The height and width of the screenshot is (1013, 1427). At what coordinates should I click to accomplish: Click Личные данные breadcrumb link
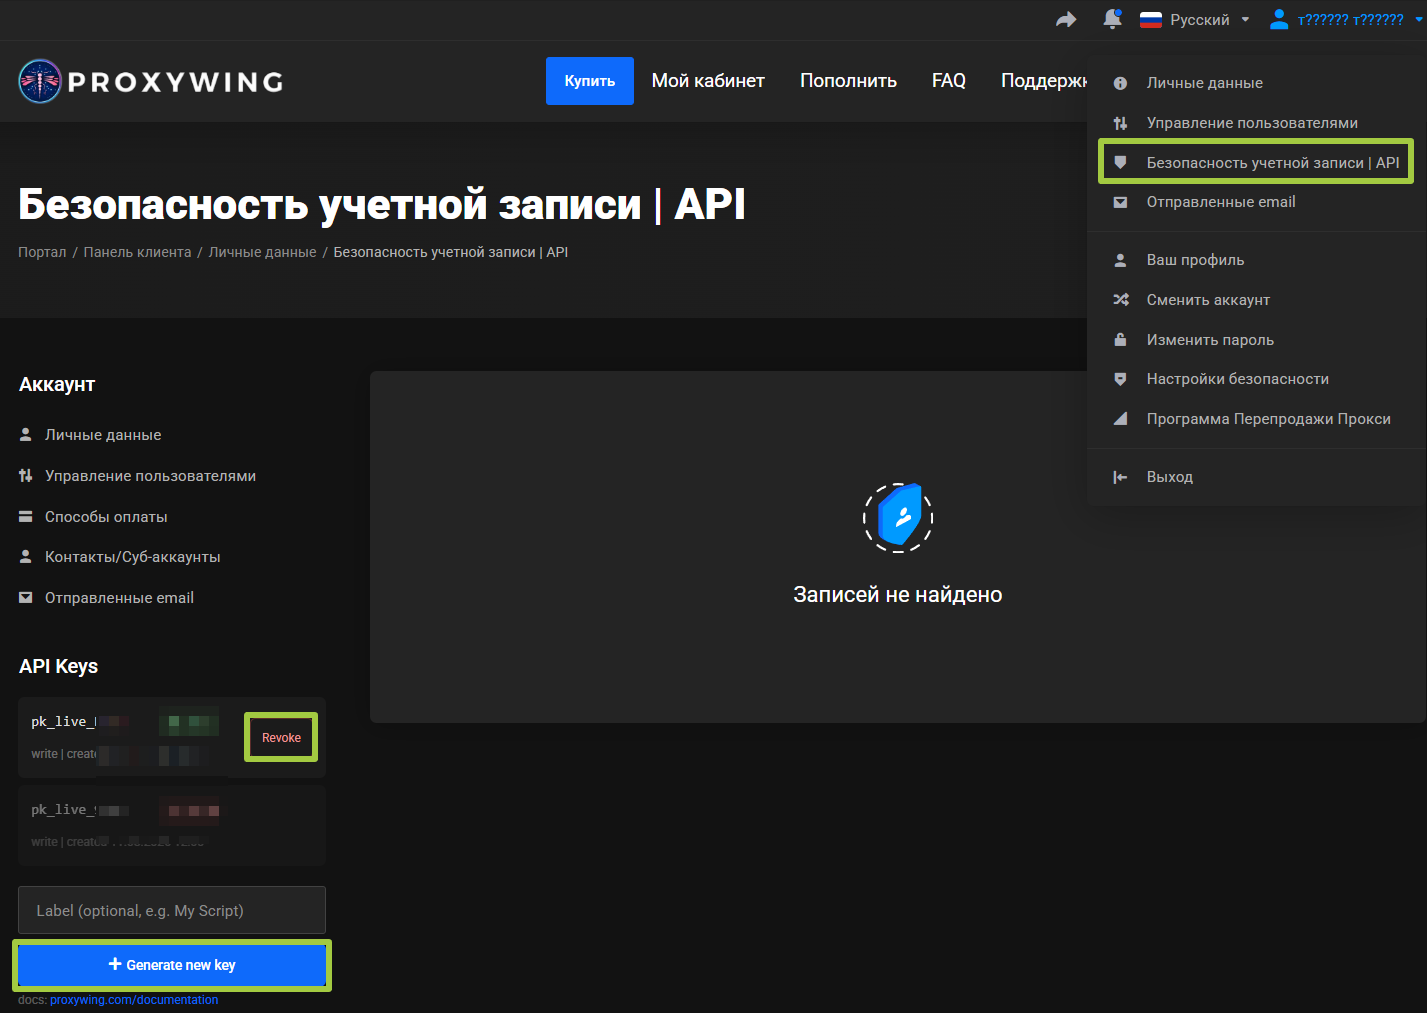click(x=262, y=252)
